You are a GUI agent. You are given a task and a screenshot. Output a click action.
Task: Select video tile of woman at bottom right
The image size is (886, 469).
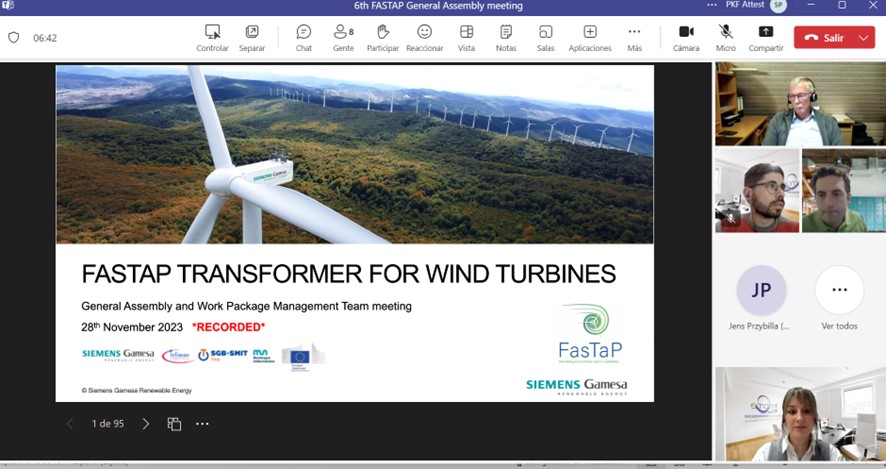pos(800,414)
